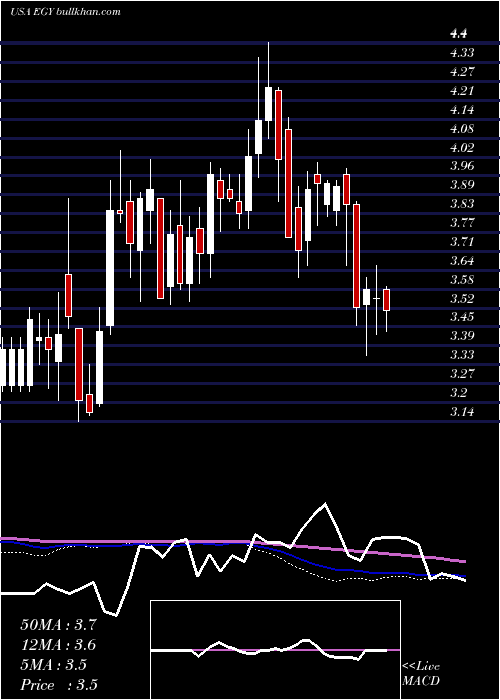Click the 3.2 price axis label
Image resolution: width=500 pixels, height=700 pixels.
459,393
